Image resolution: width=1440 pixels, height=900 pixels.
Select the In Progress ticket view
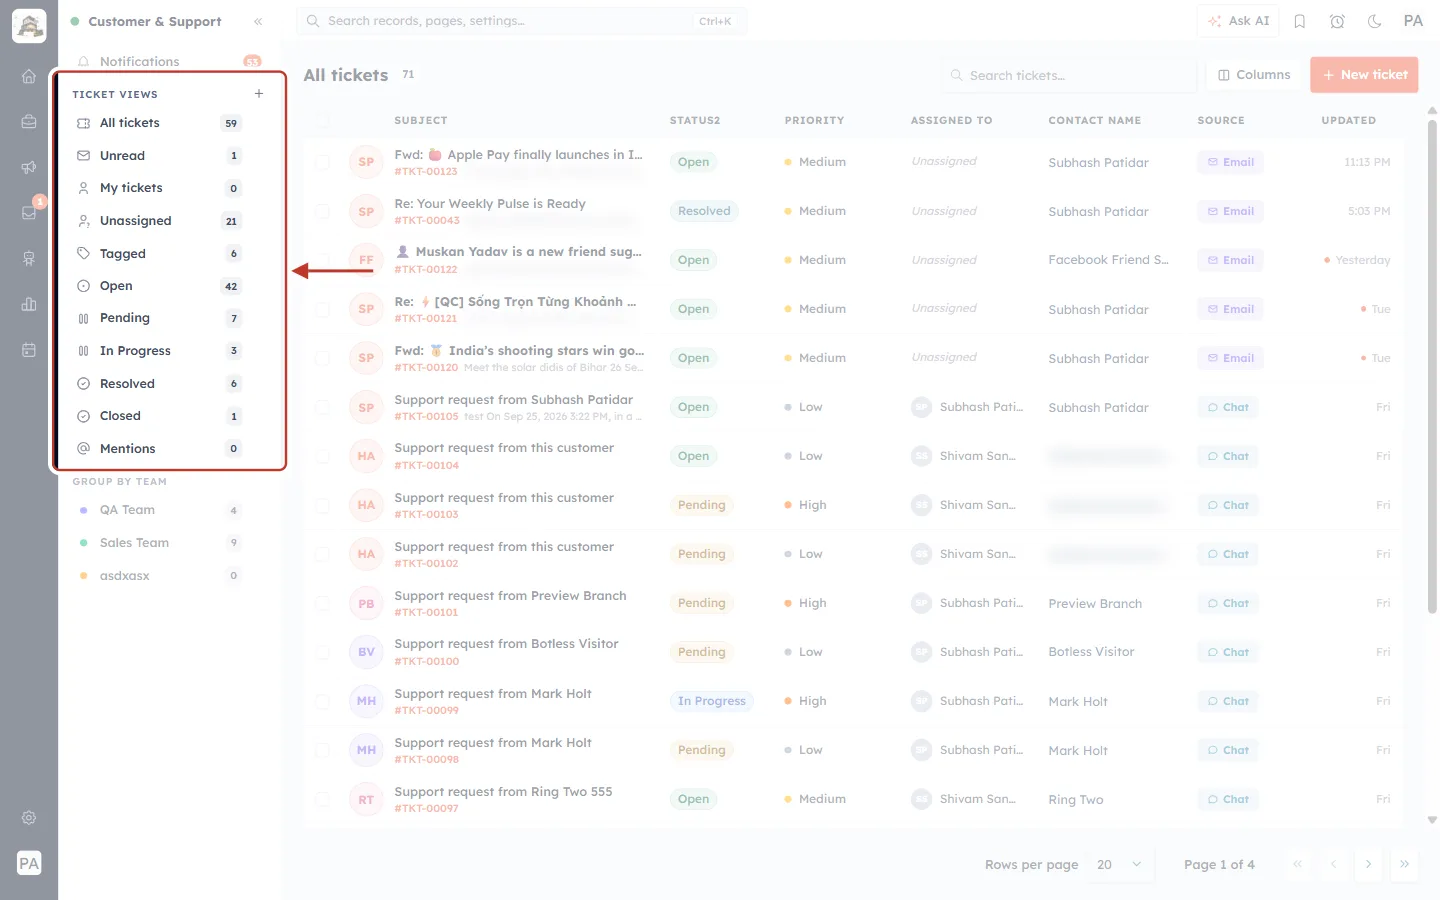(x=160, y=351)
